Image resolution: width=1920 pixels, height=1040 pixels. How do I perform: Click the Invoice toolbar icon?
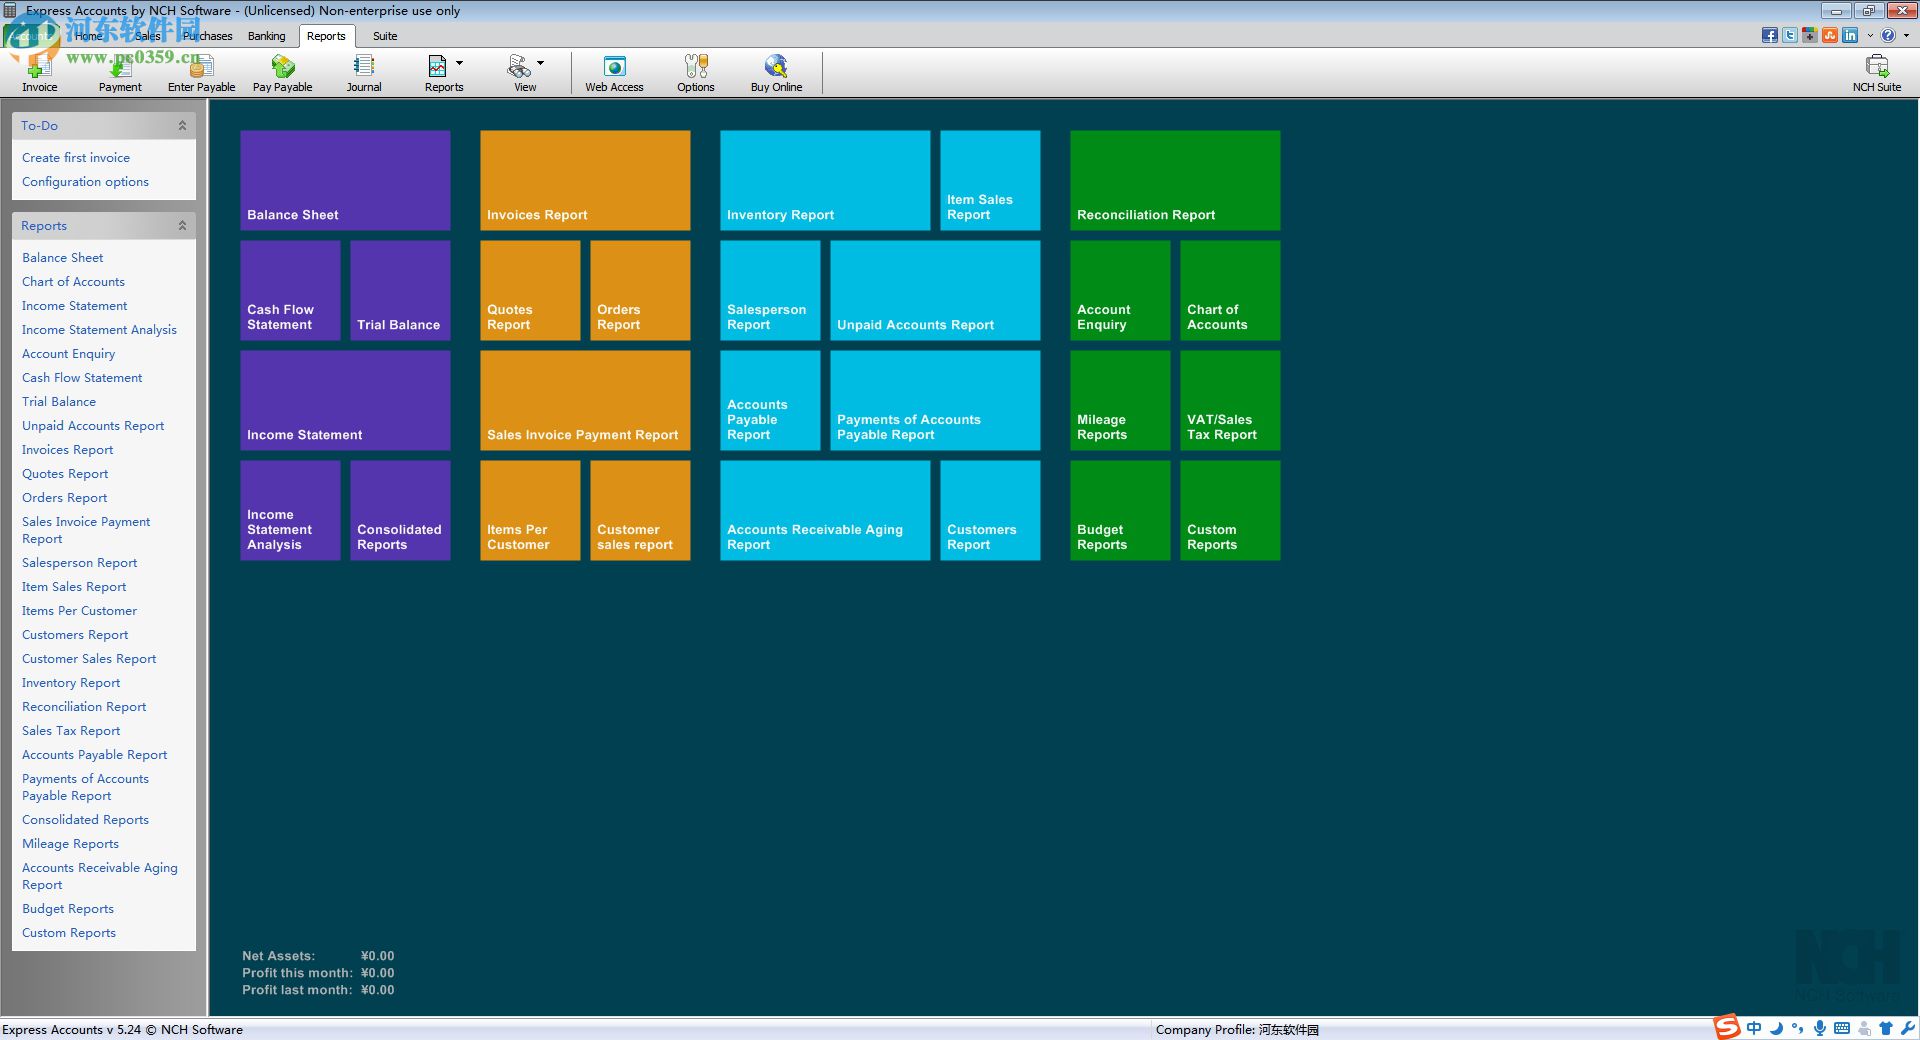pyautogui.click(x=40, y=73)
